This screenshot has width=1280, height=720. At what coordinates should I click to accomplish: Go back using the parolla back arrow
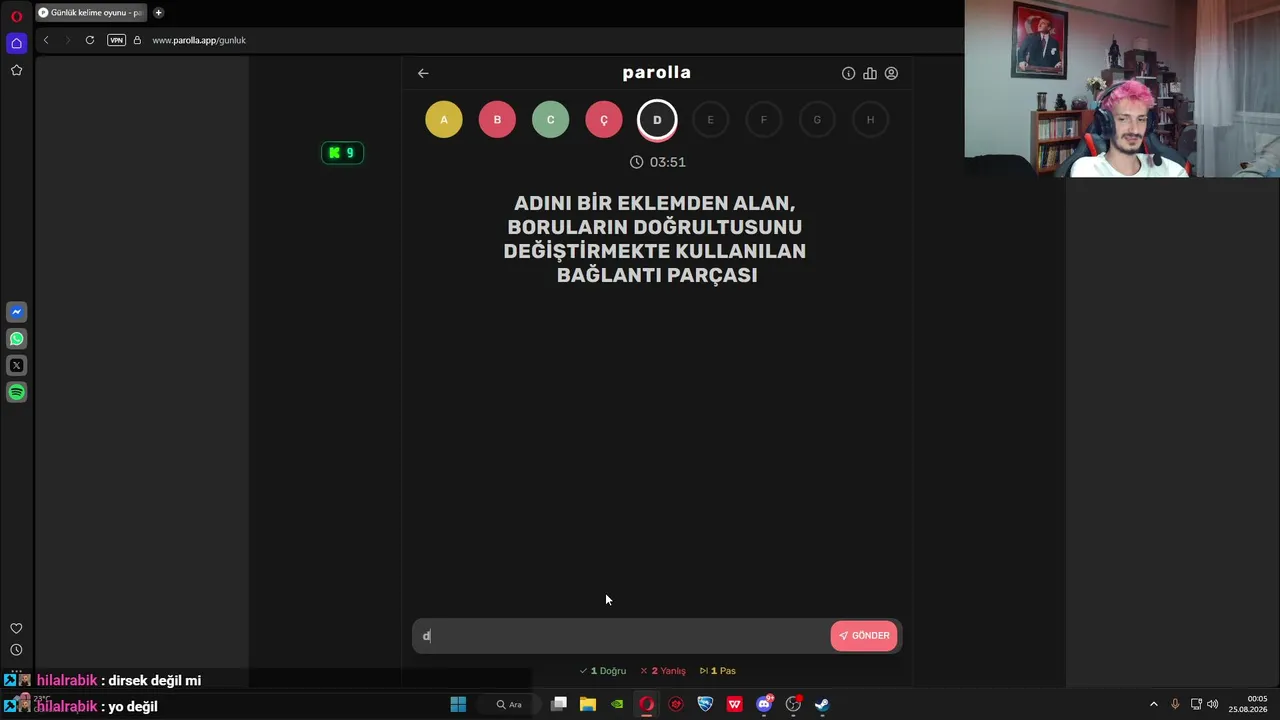pyautogui.click(x=423, y=73)
